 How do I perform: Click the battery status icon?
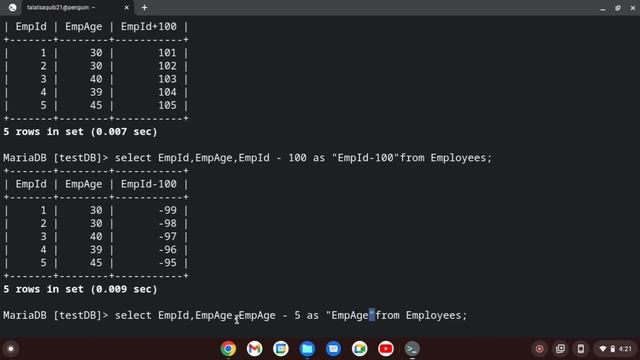click(x=613, y=349)
